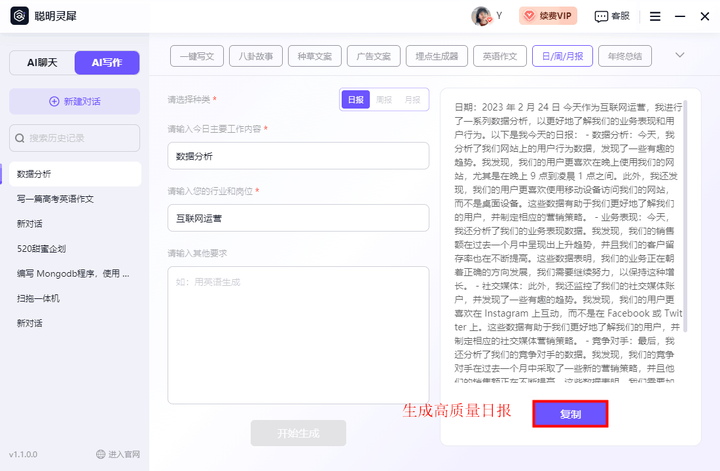Select the 月报 report type

click(x=412, y=100)
